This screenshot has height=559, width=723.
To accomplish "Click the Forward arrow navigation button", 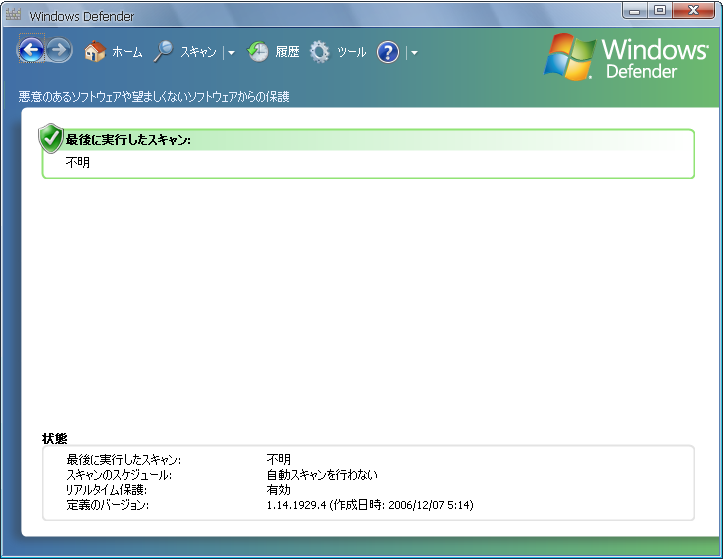I will coord(59,51).
